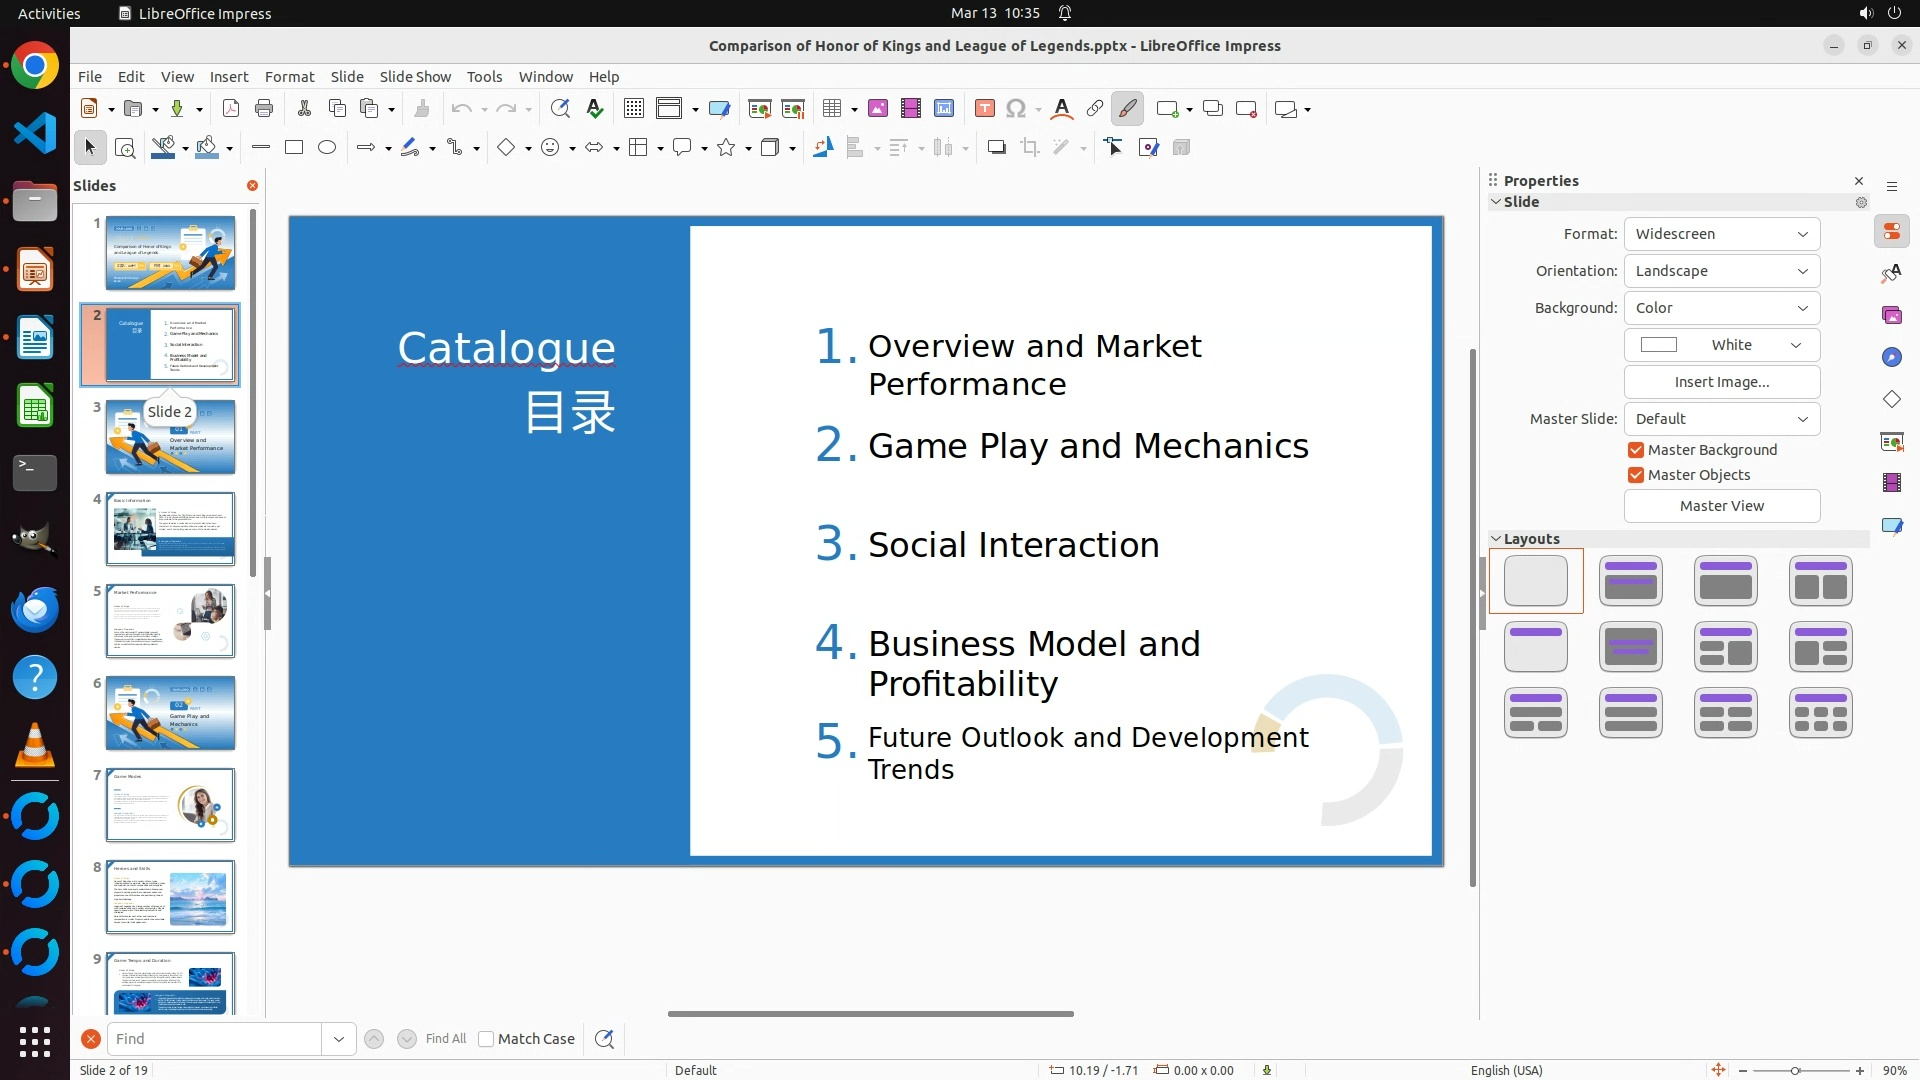
Task: Click the Insert Special Character icon
Action: click(x=1015, y=109)
